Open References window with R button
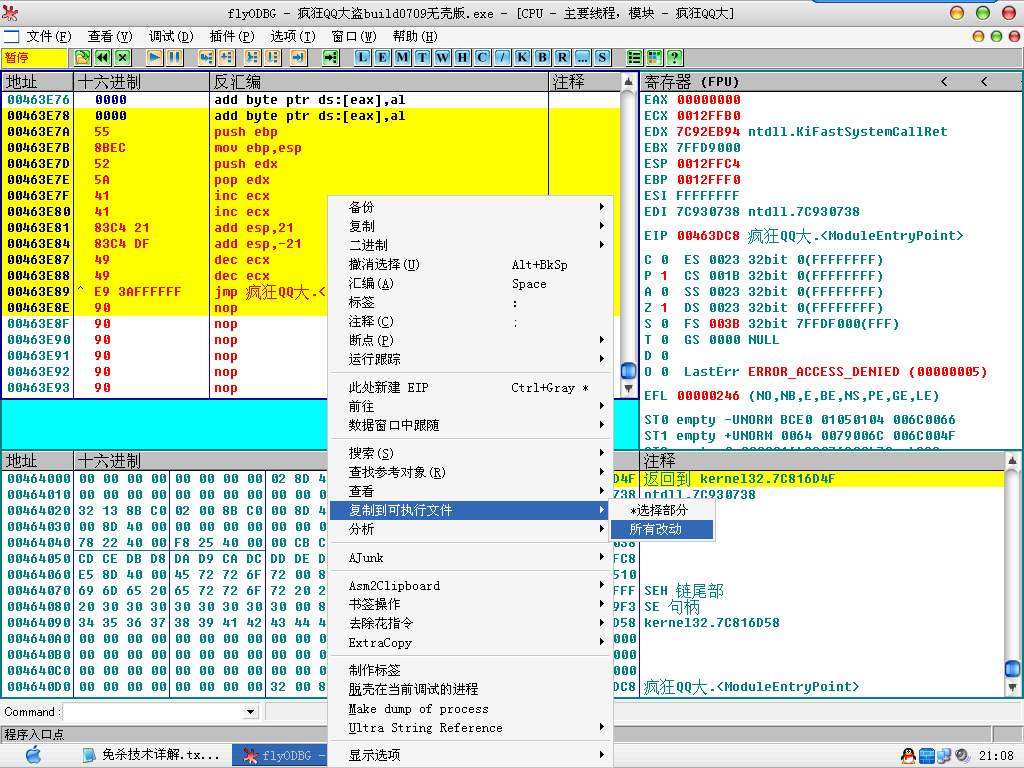Image resolution: width=1024 pixels, height=768 pixels. pyautogui.click(x=563, y=57)
